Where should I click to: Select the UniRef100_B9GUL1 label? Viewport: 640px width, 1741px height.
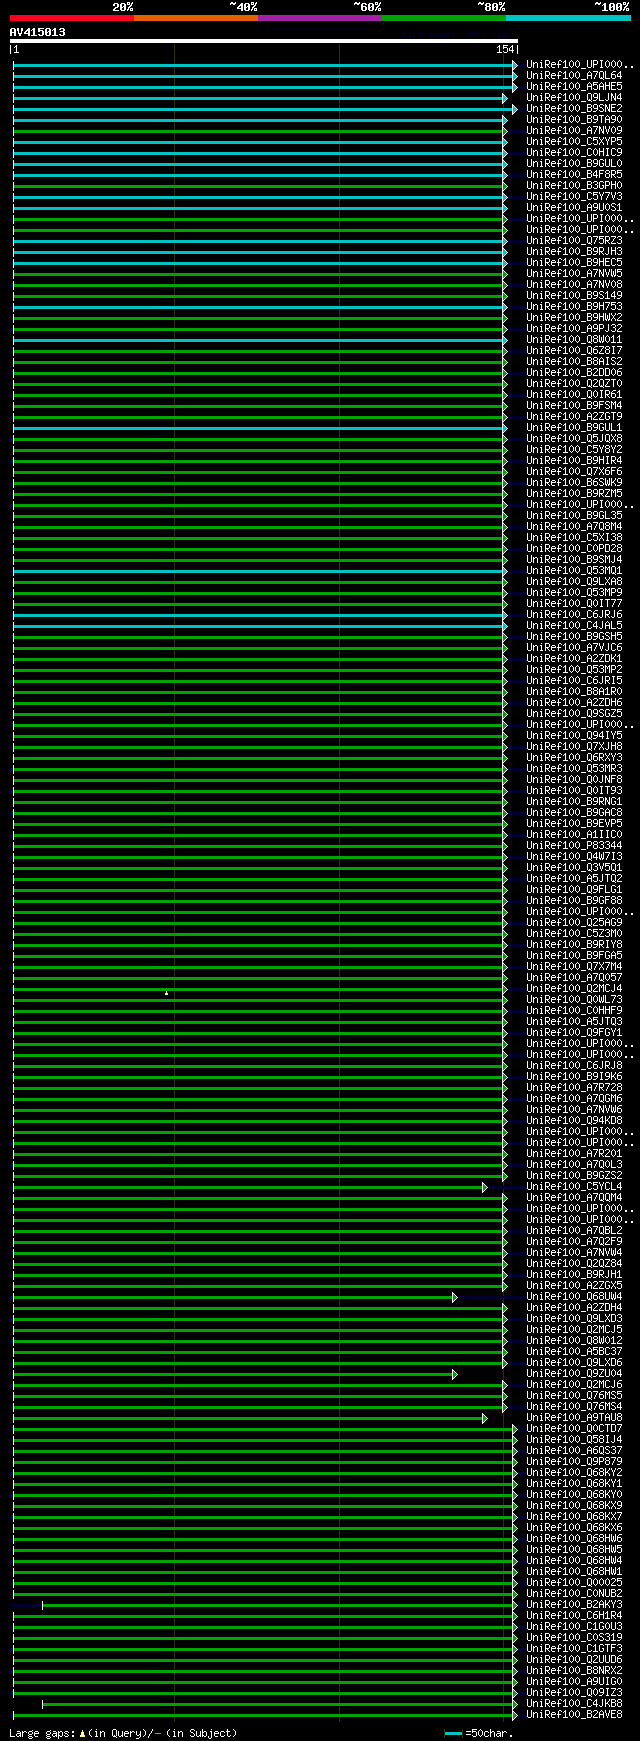click(x=574, y=428)
